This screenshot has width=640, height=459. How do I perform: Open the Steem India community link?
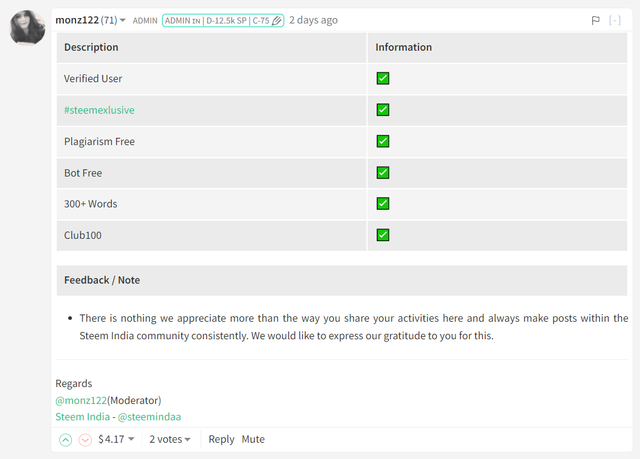[82, 417]
